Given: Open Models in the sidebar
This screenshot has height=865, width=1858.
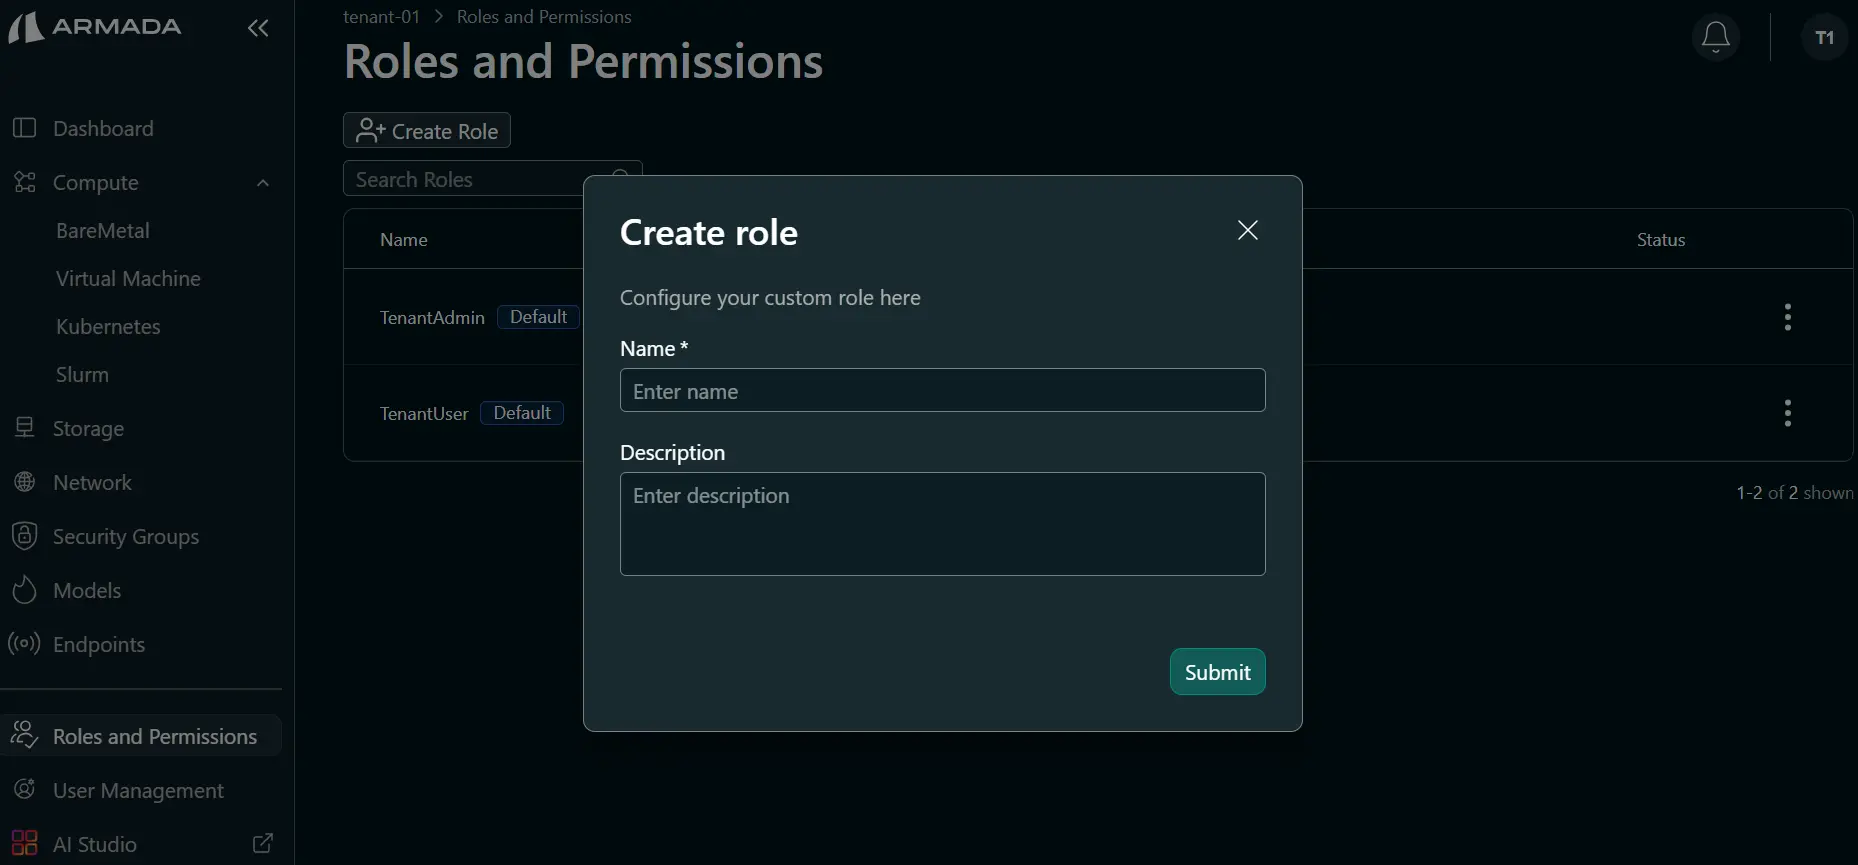Looking at the screenshot, I should pyautogui.click(x=87, y=590).
